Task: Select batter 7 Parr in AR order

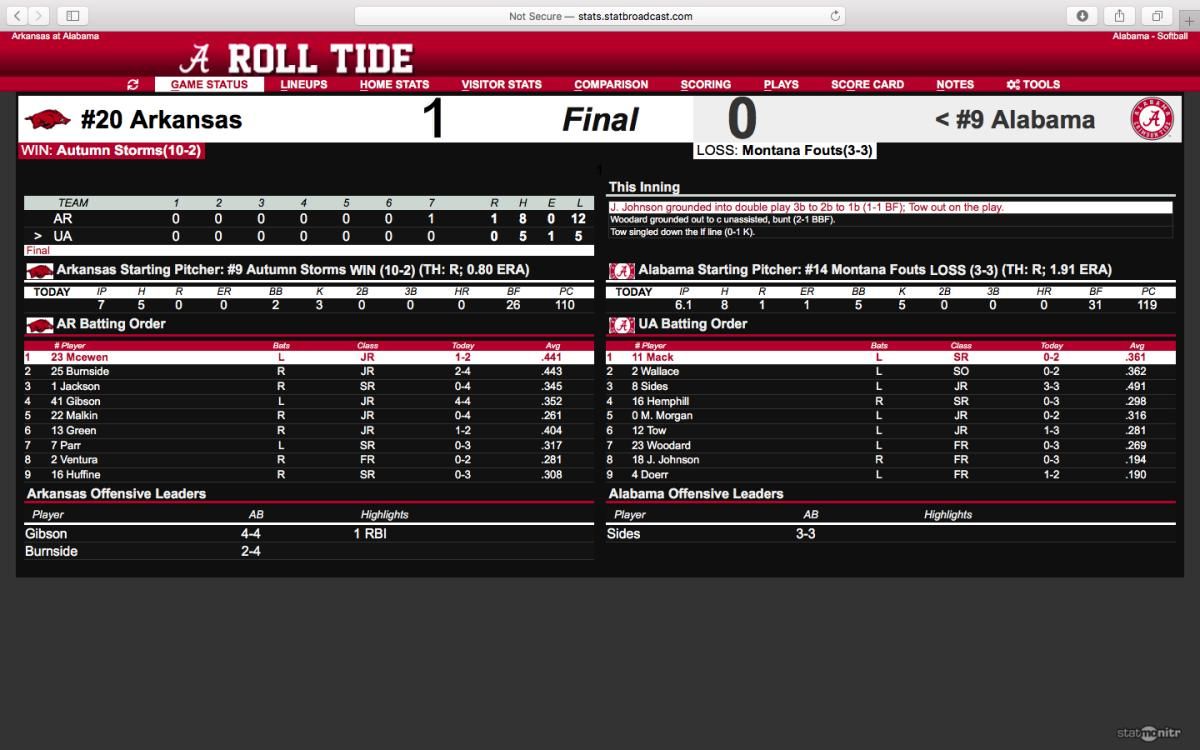Action: click(x=309, y=445)
